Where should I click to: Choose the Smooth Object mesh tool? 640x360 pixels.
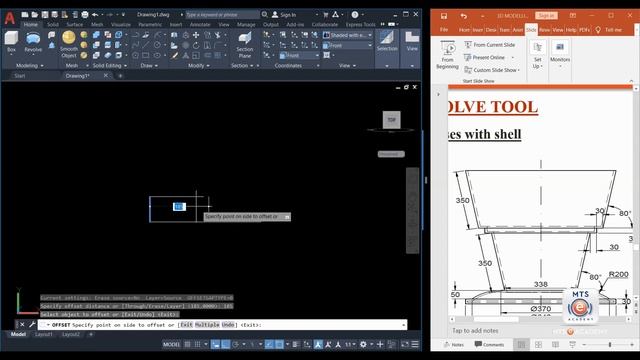69,44
